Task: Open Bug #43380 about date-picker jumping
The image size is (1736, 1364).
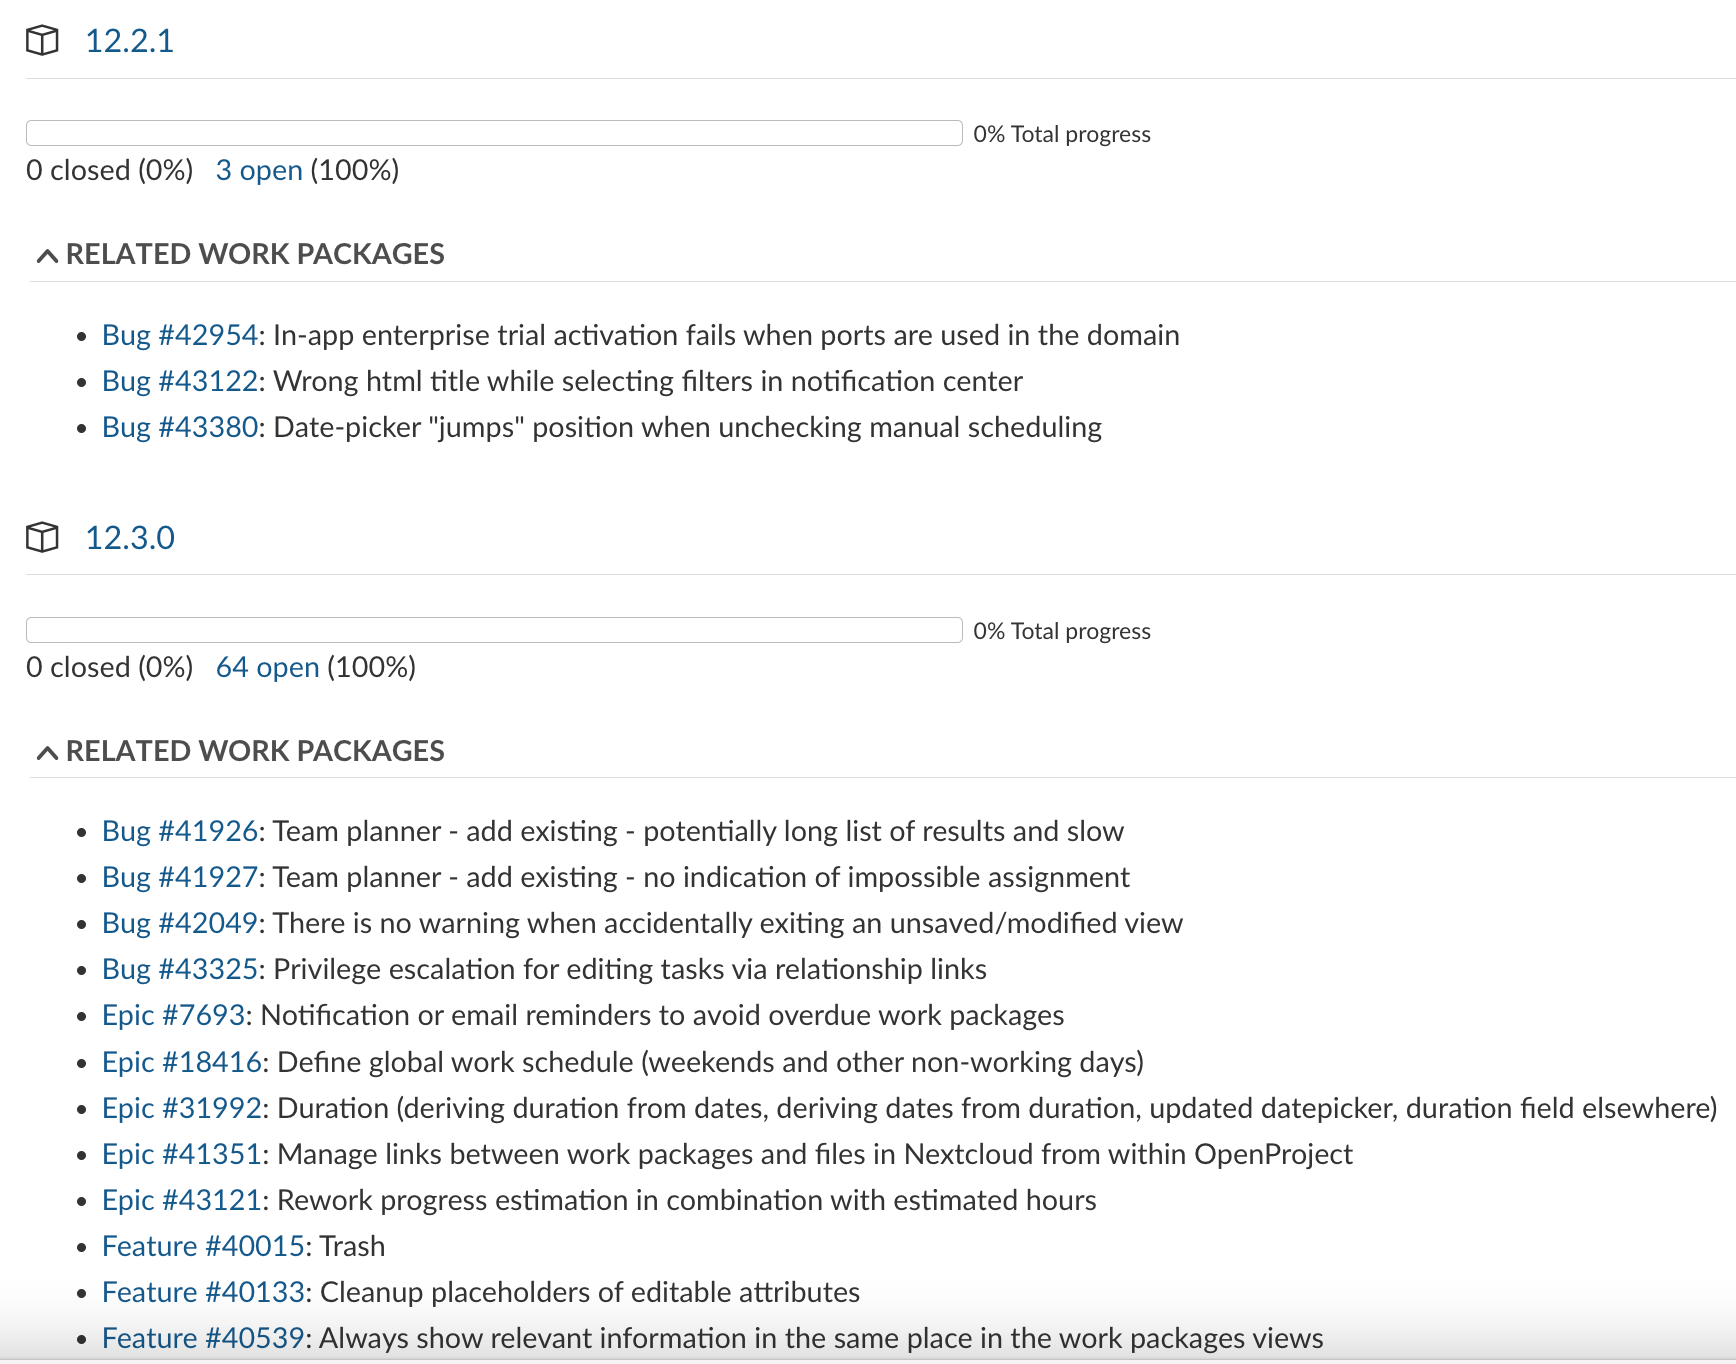Action: (180, 427)
